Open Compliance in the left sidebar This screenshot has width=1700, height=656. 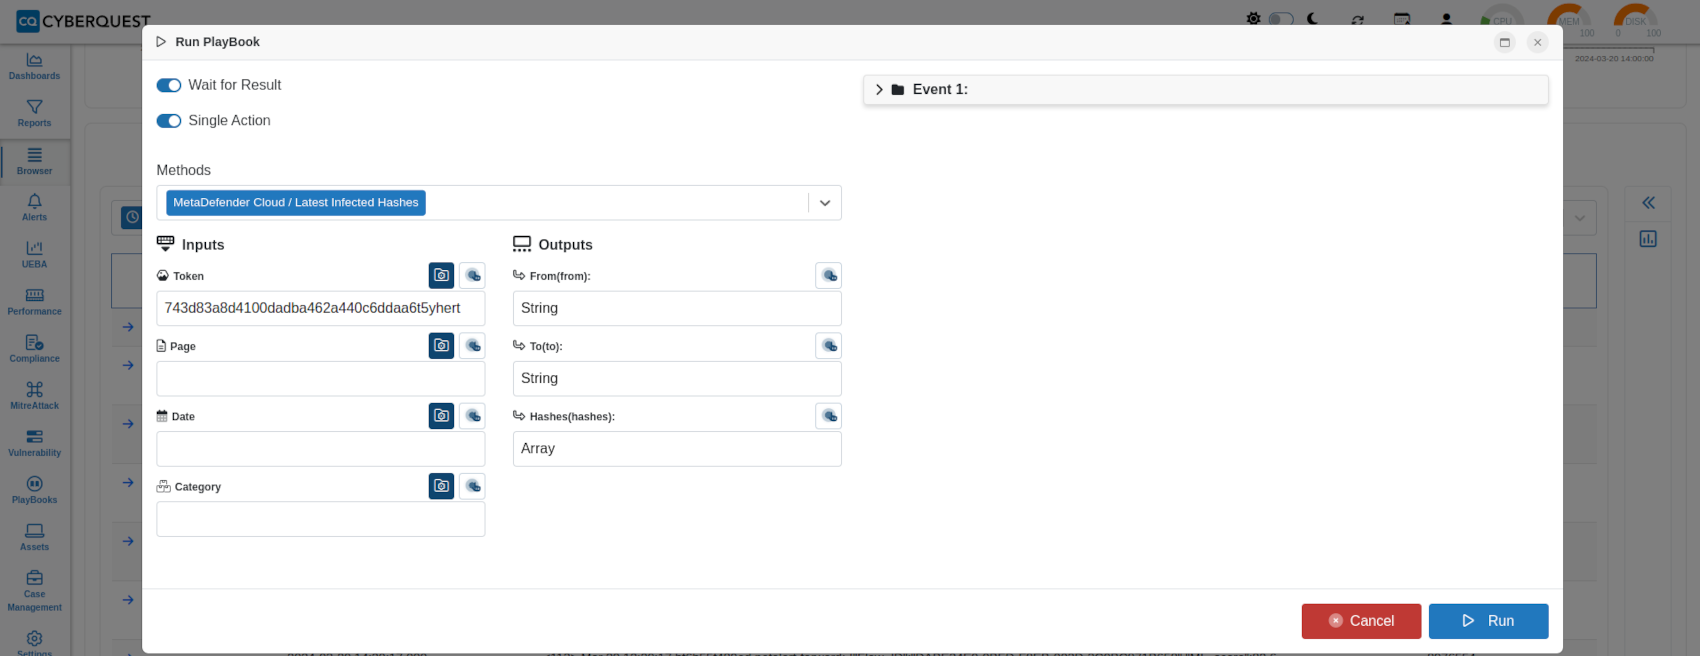point(34,348)
